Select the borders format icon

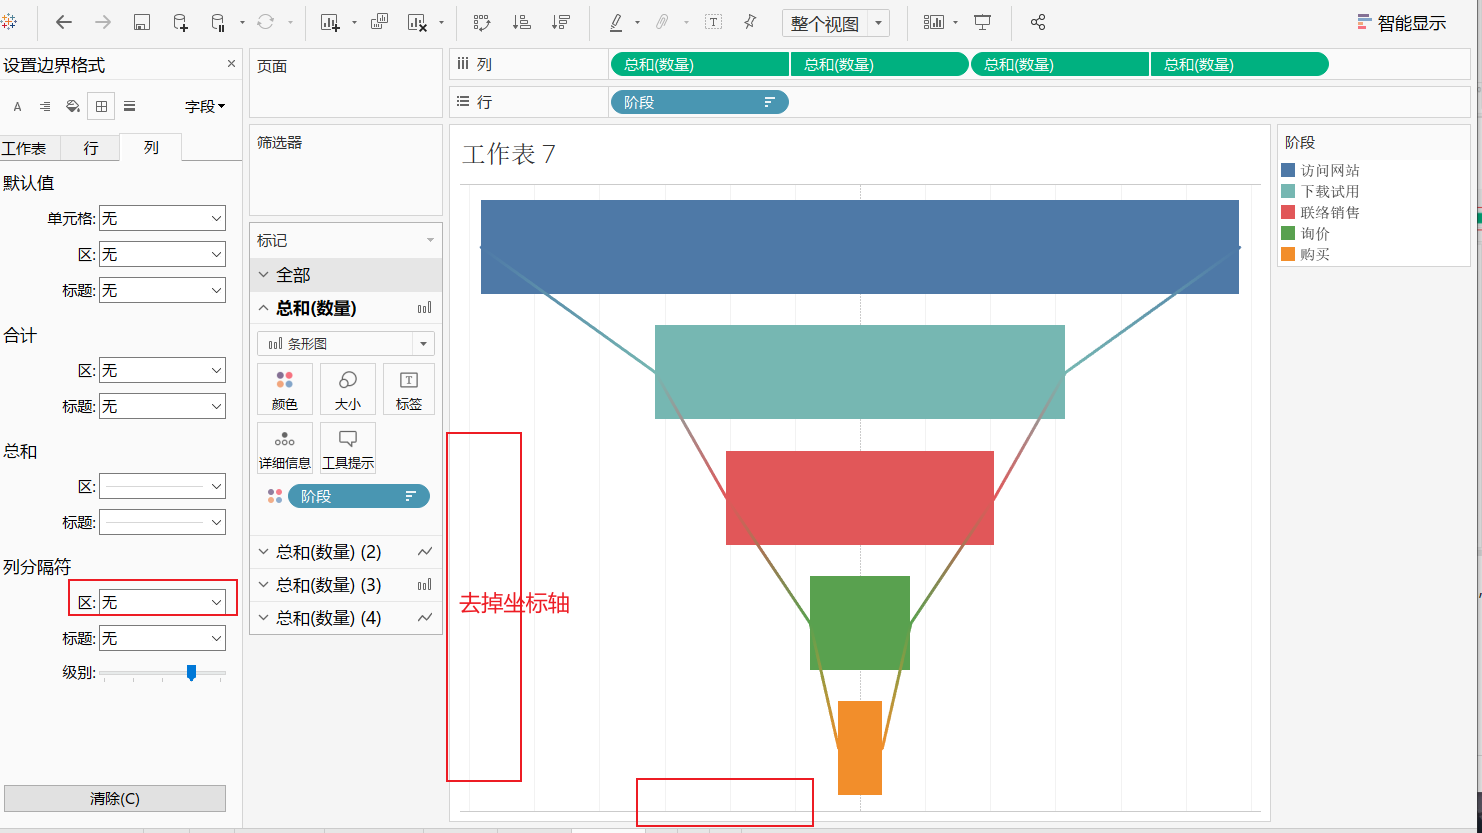[x=101, y=106]
